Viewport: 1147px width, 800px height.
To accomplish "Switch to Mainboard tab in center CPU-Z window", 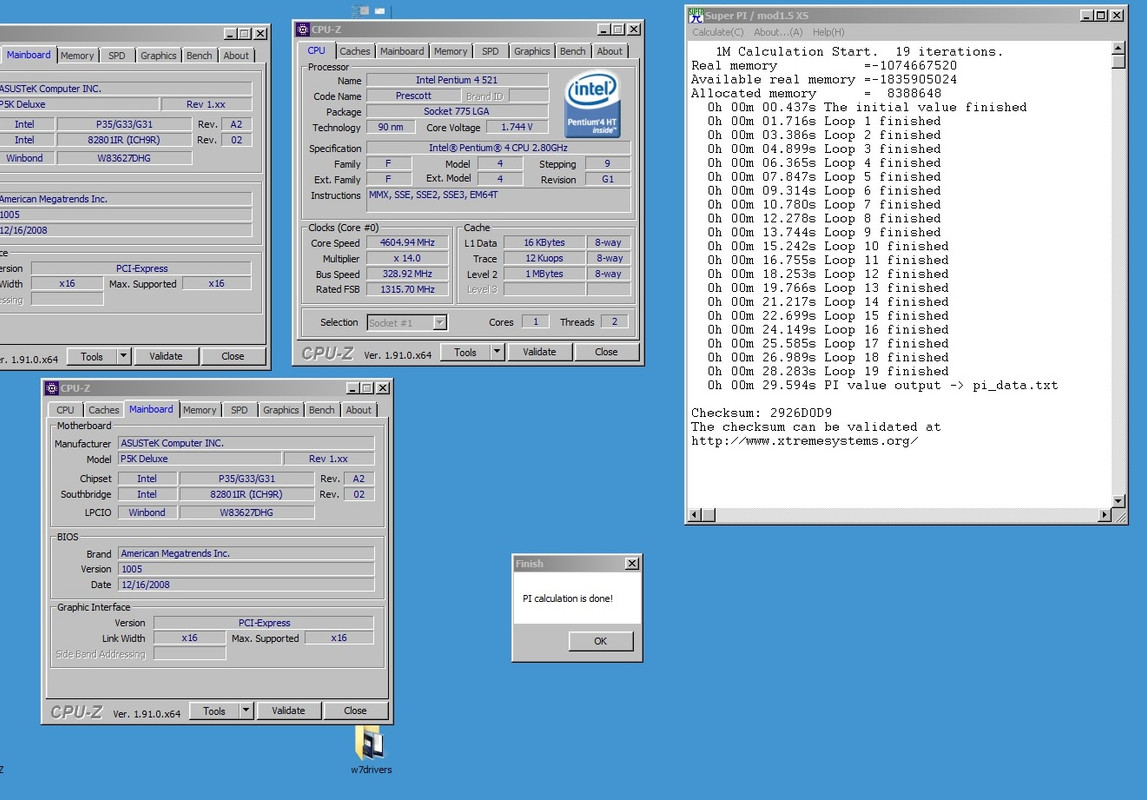I will click(402, 51).
